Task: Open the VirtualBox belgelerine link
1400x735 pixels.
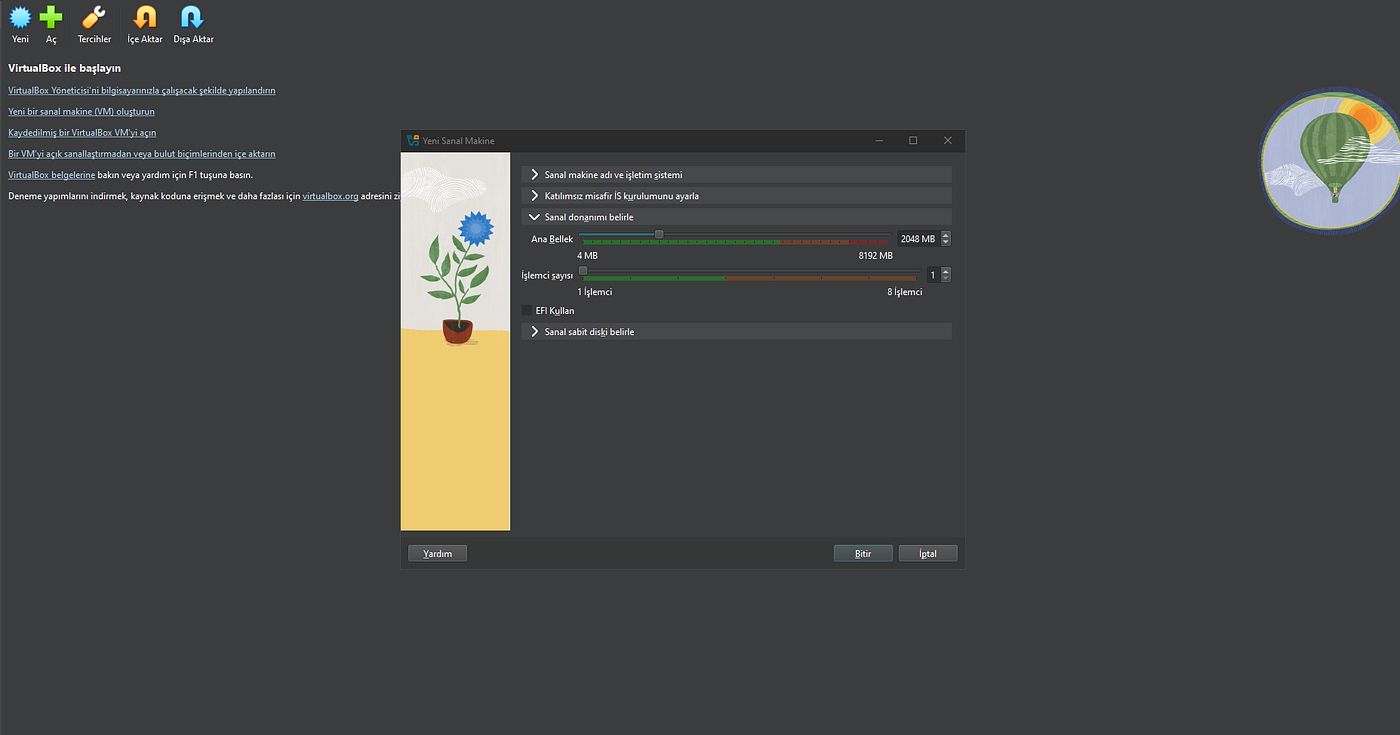Action: (51, 175)
